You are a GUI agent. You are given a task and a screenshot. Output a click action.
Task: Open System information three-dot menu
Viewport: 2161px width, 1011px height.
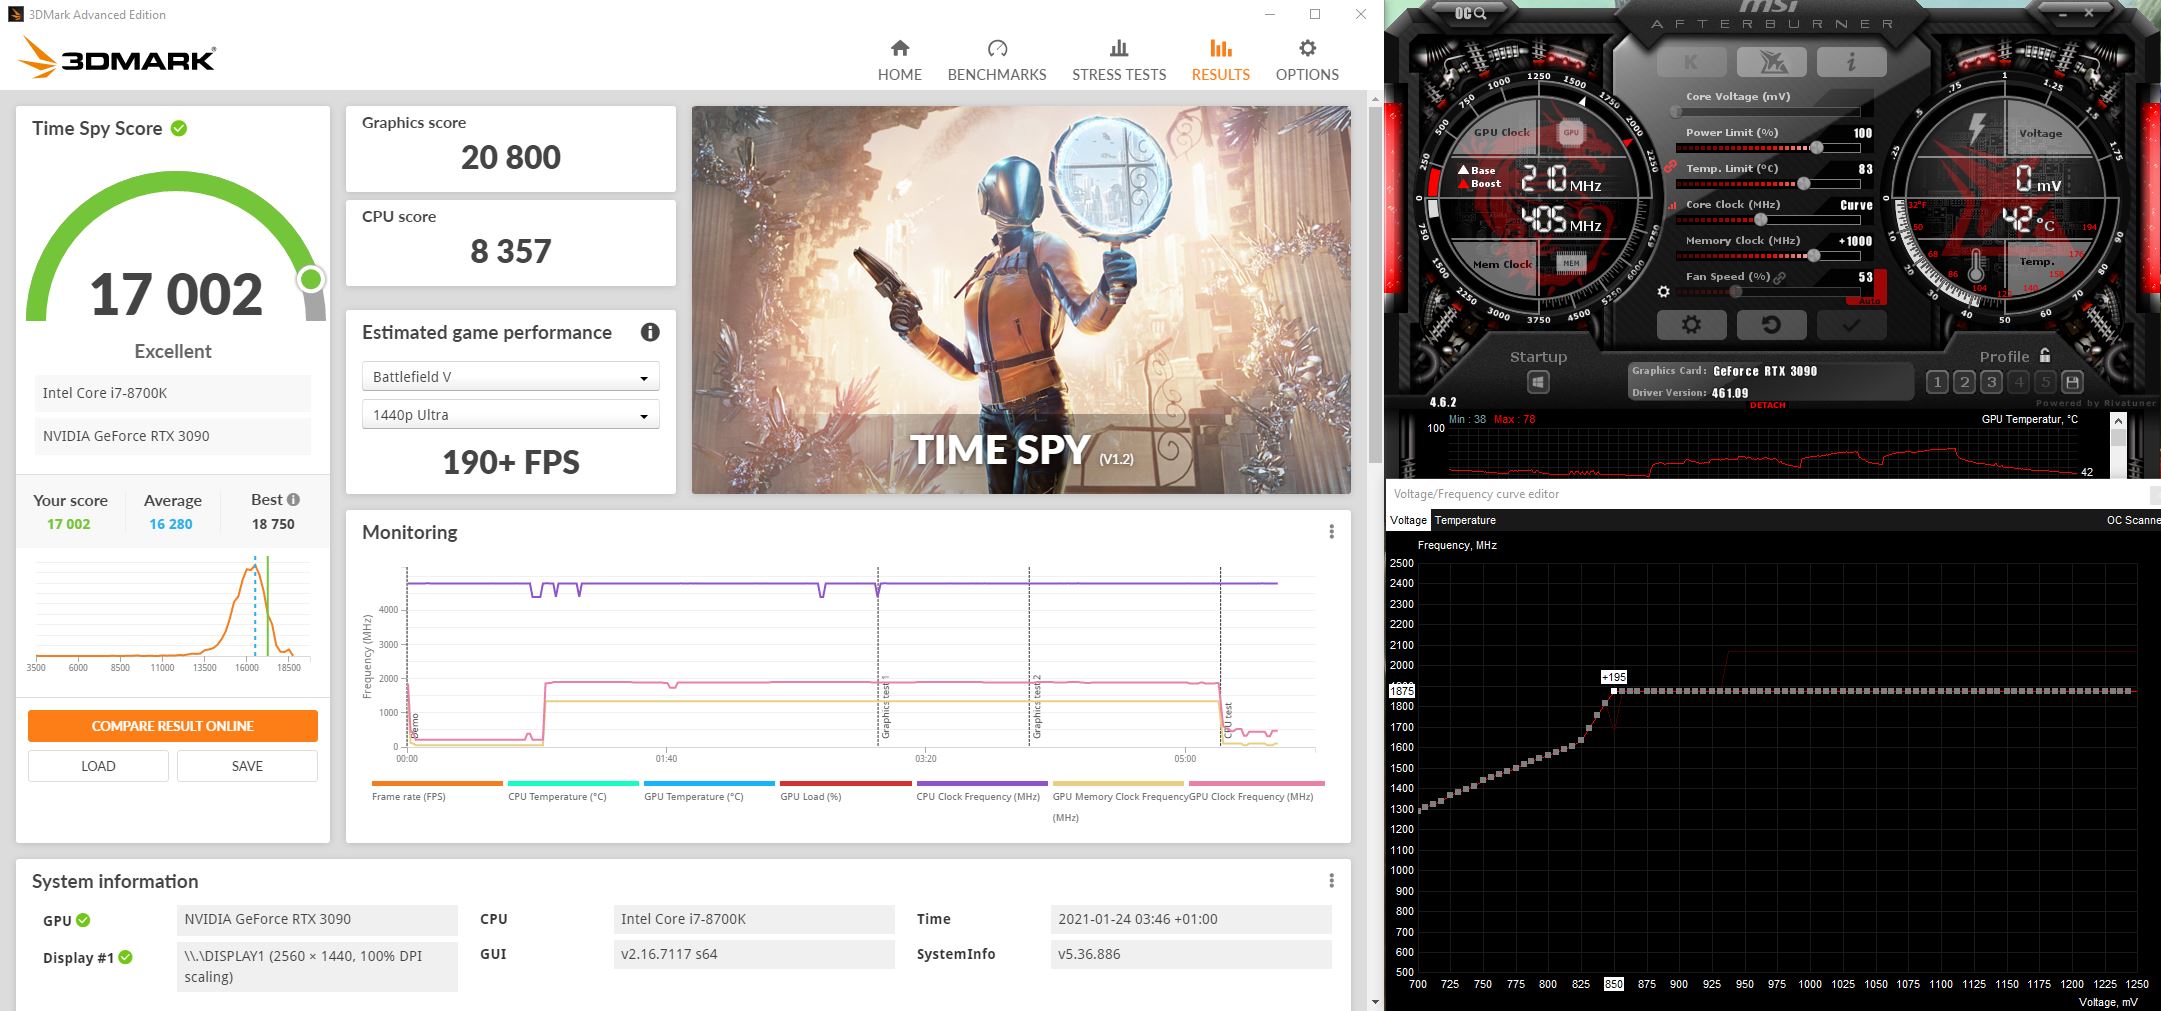(x=1331, y=881)
